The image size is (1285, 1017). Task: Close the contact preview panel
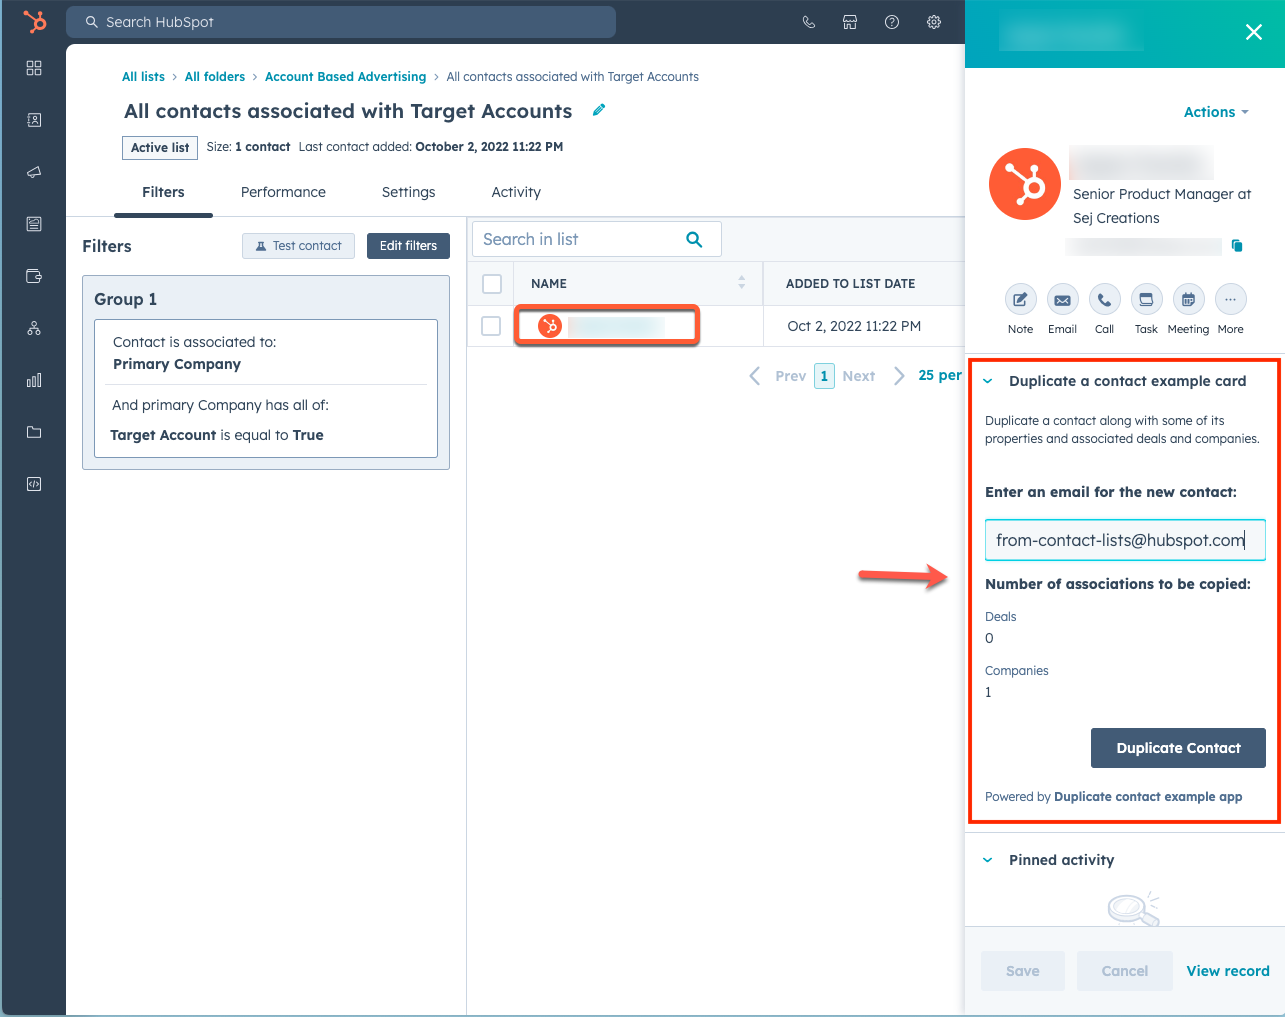(x=1253, y=32)
